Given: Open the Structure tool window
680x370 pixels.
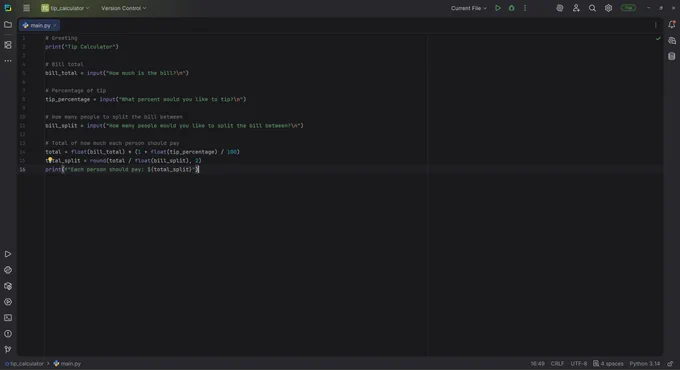Looking at the screenshot, I should click(x=8, y=45).
